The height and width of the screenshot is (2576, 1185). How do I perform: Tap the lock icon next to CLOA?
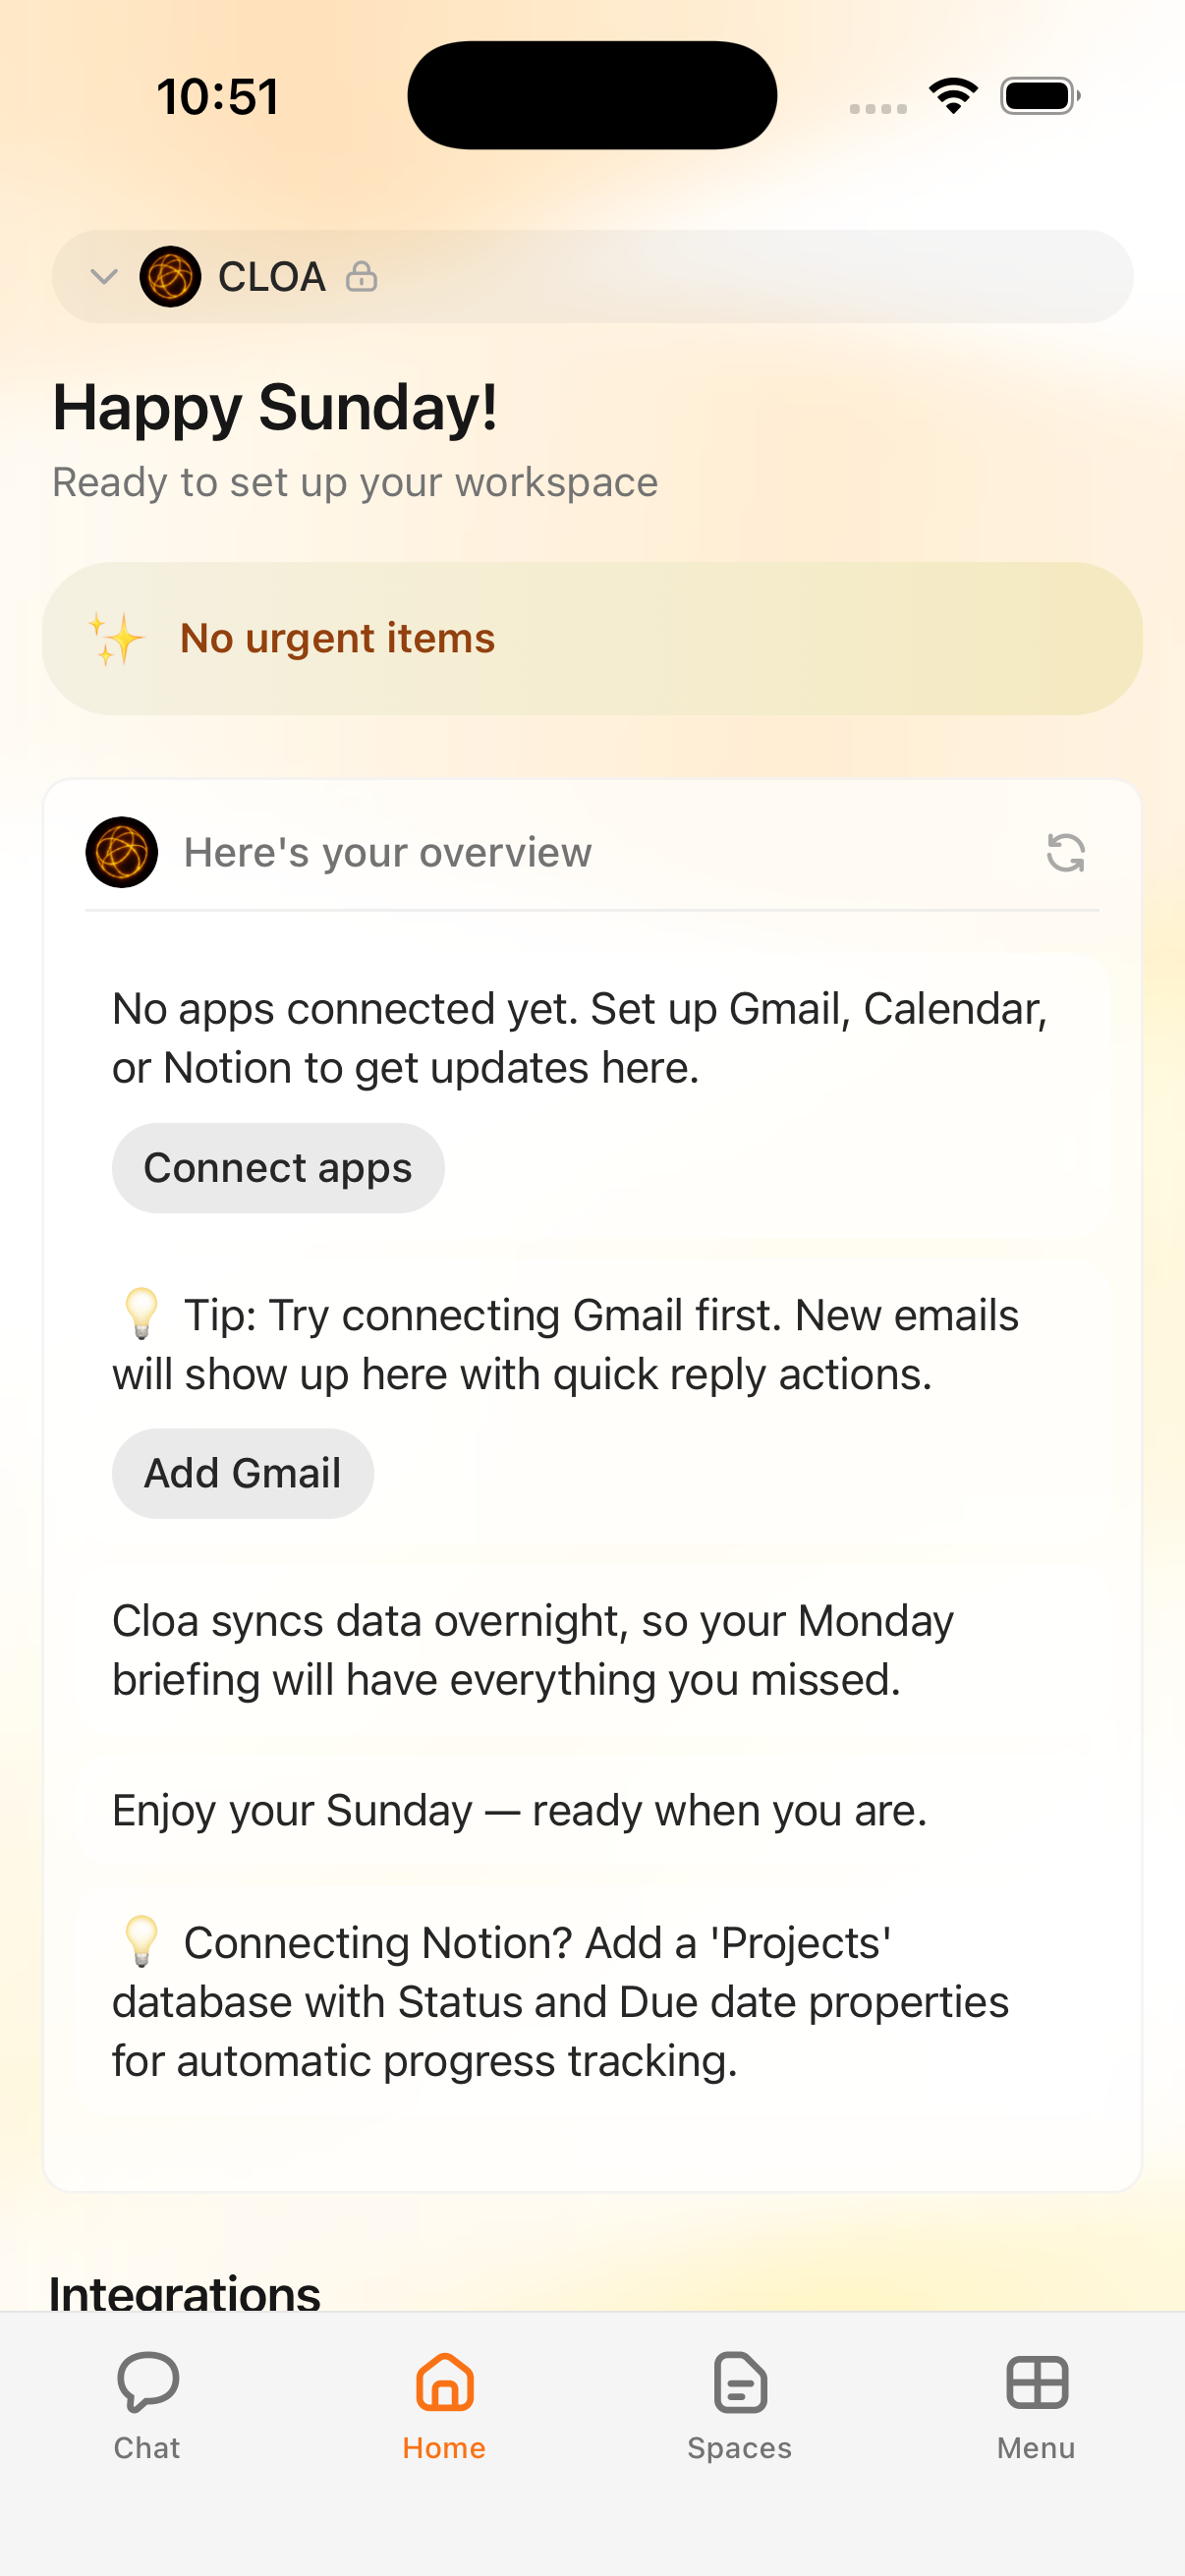pos(361,277)
